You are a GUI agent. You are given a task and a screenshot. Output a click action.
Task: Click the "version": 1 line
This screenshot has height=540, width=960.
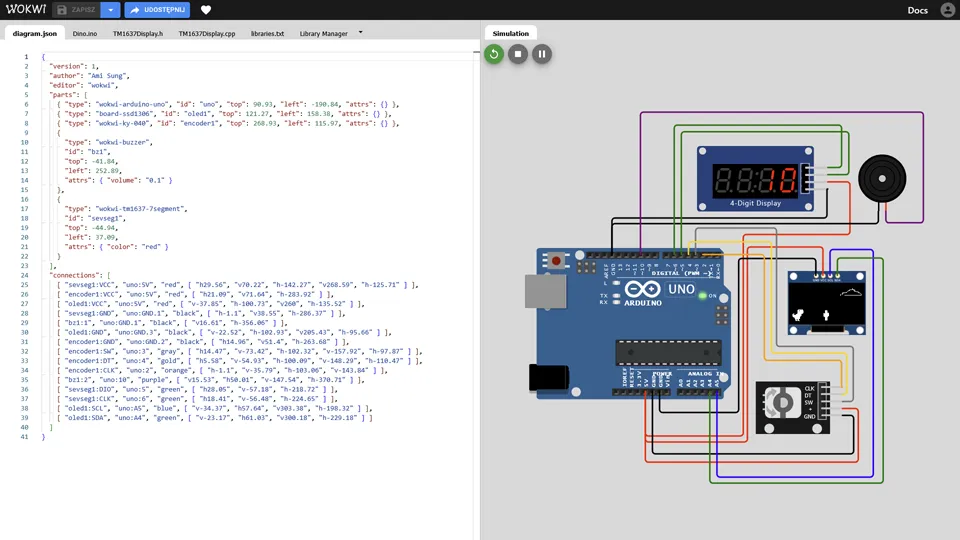pyautogui.click(x=74, y=66)
